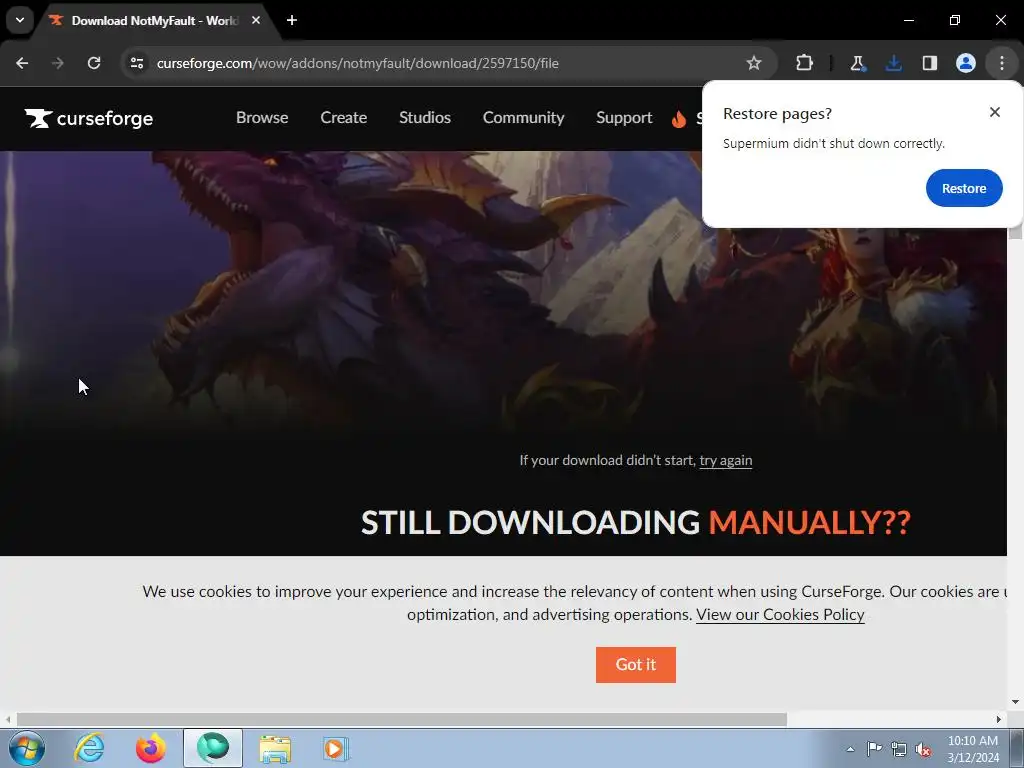The height and width of the screenshot is (768, 1024).
Task: Open a new tab with plus button
Action: pos(292,20)
